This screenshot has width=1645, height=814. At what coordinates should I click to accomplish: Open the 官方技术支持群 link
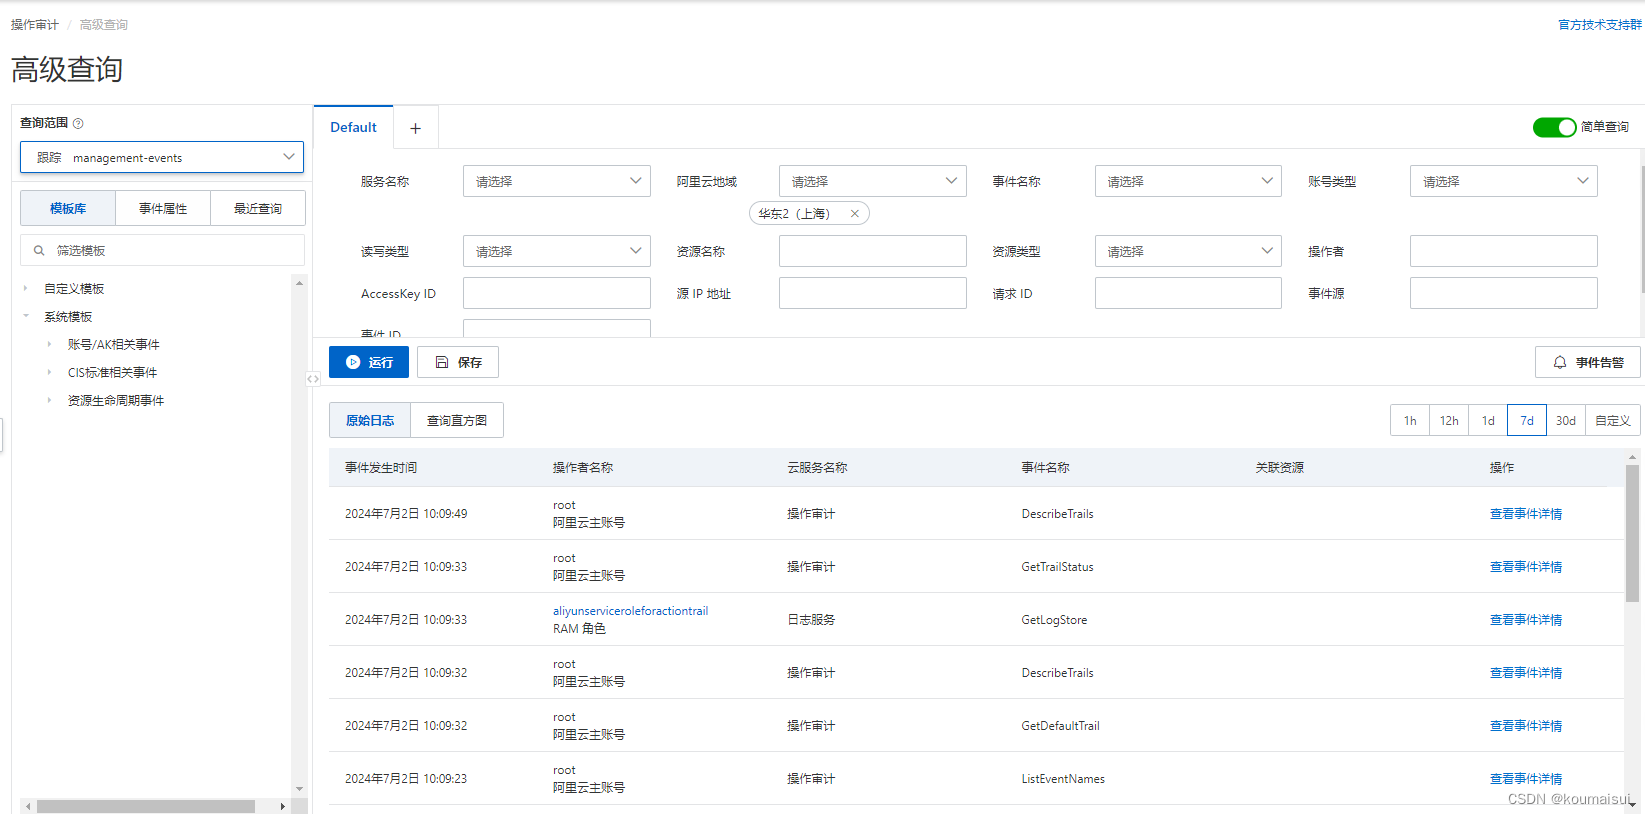1600,24
